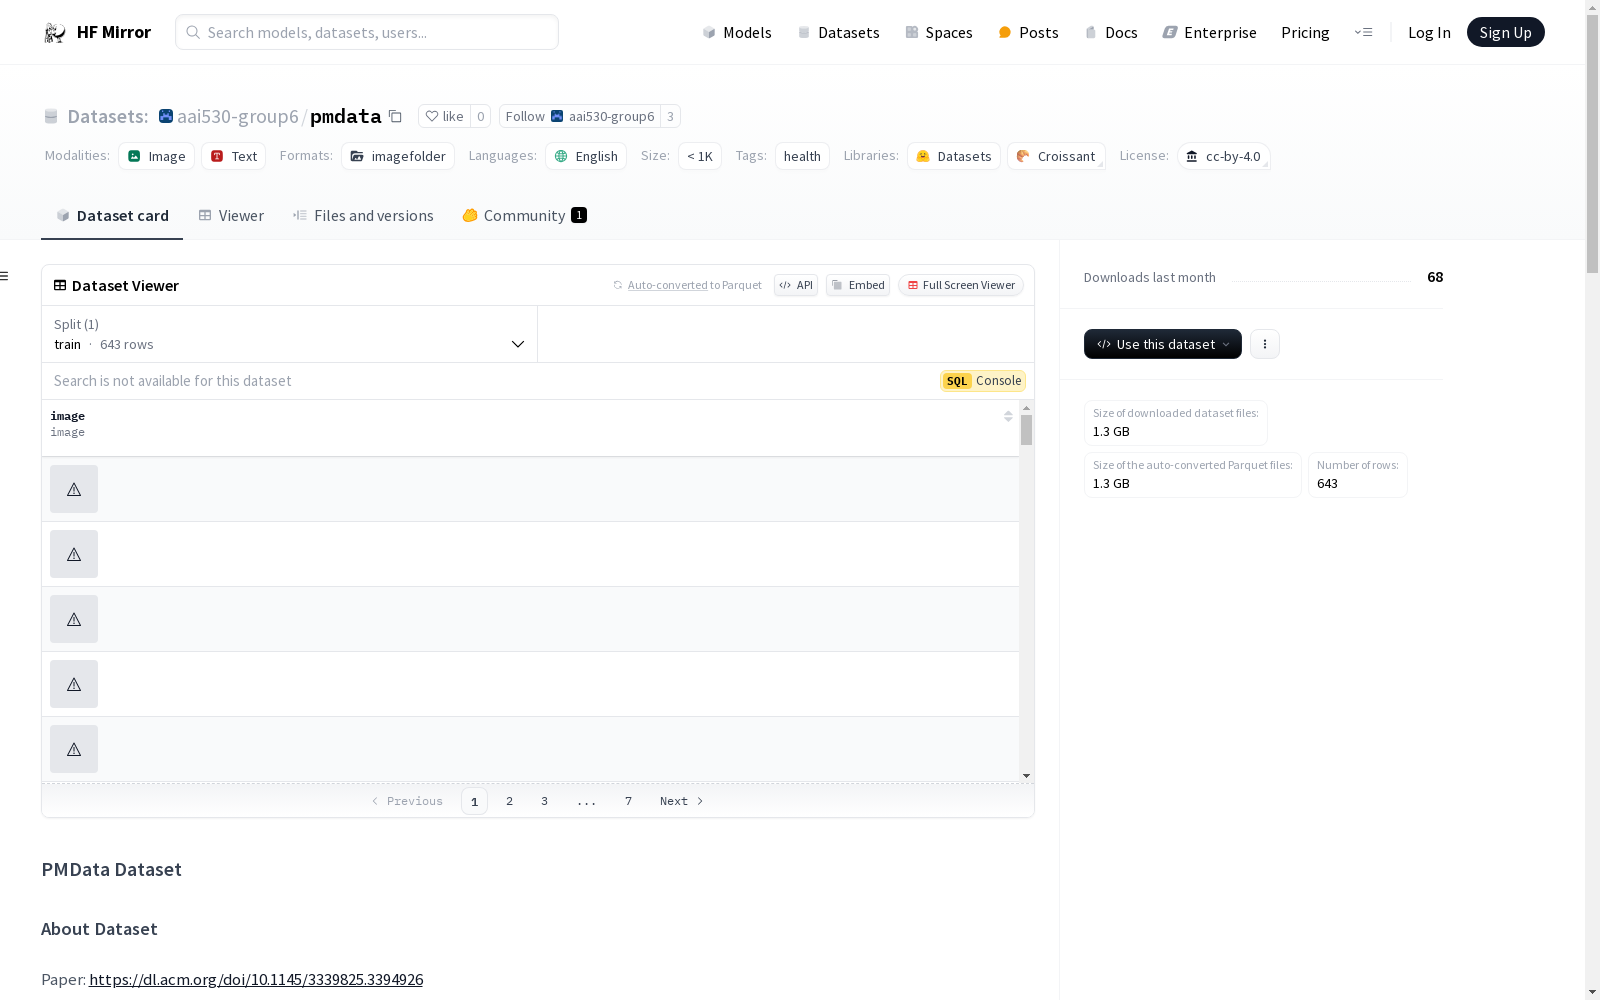Expand the train split dropdown
The width and height of the screenshot is (1600, 1000).
[290, 334]
